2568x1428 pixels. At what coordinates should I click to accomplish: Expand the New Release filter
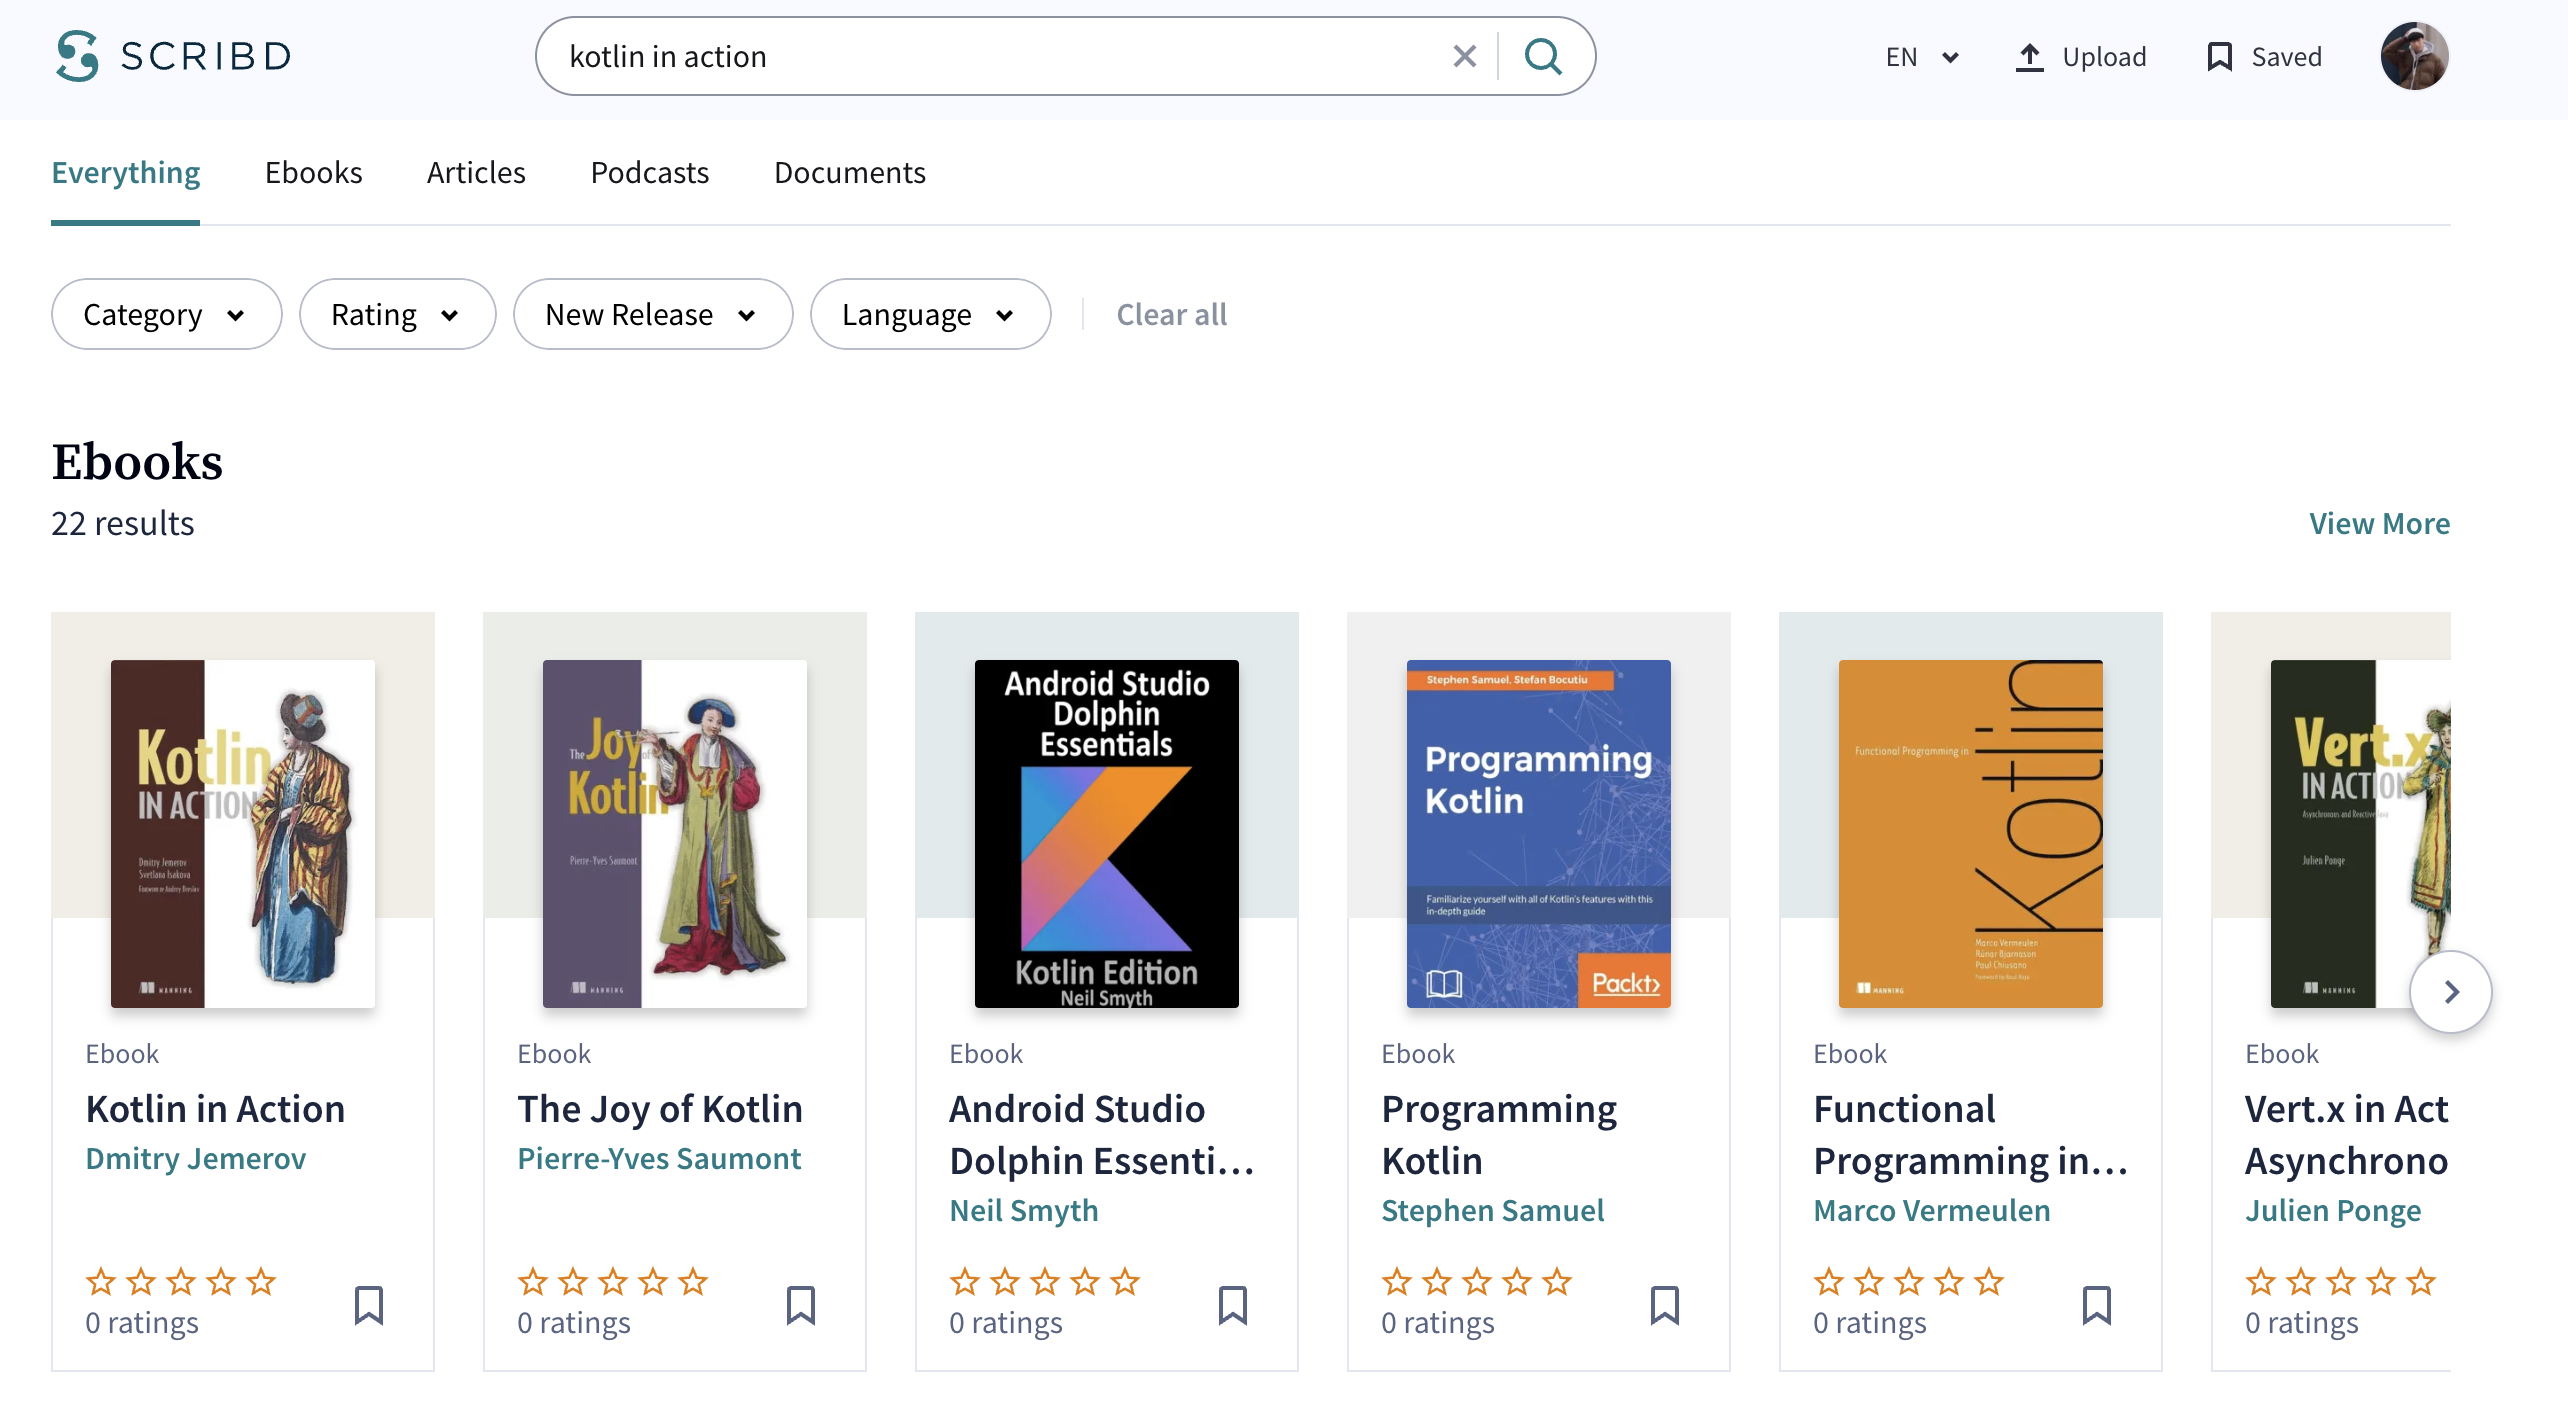pyautogui.click(x=653, y=314)
